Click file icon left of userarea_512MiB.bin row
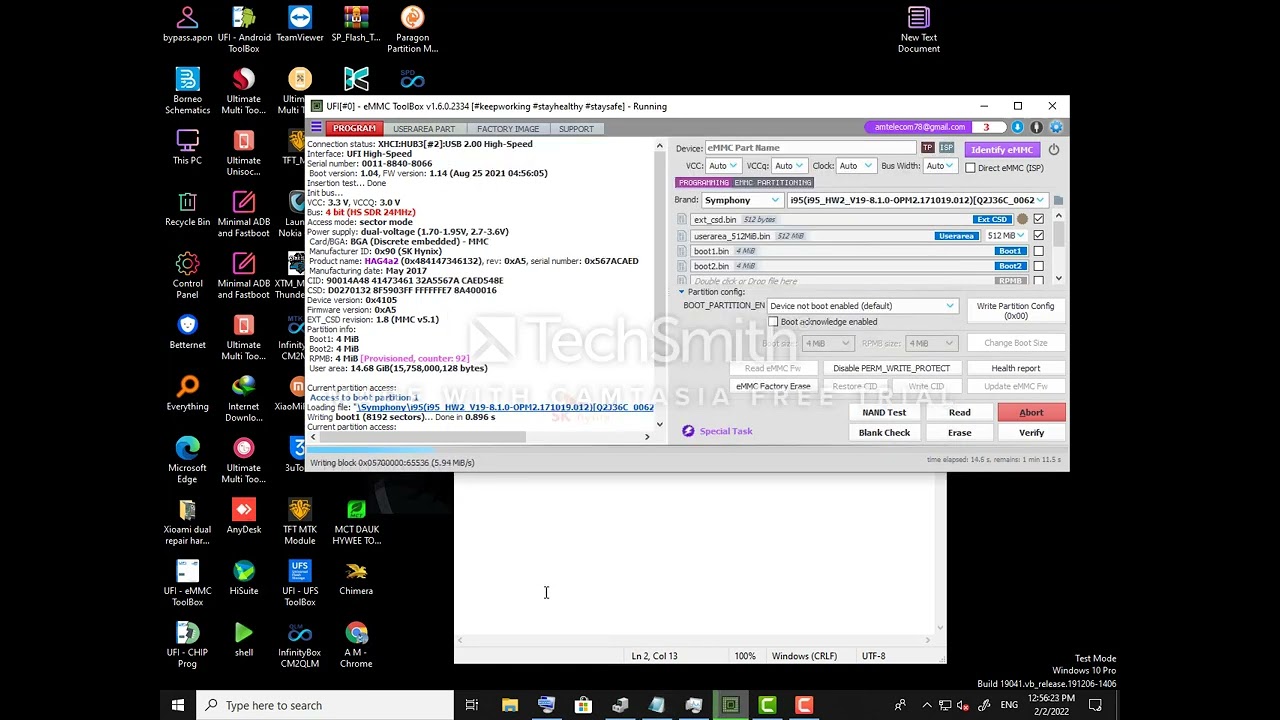This screenshot has width=1280, height=720. [x=682, y=236]
